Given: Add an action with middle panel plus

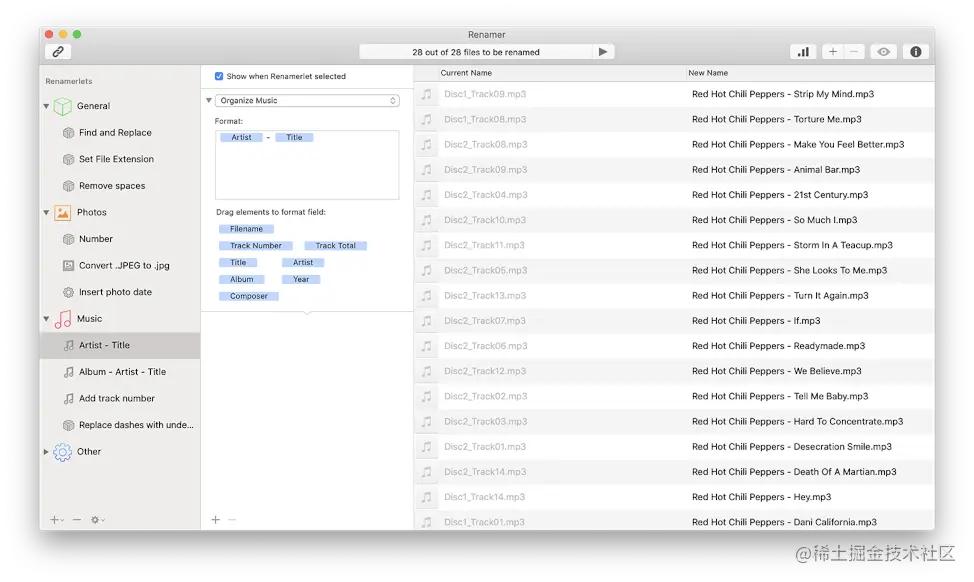Looking at the screenshot, I should [216, 520].
